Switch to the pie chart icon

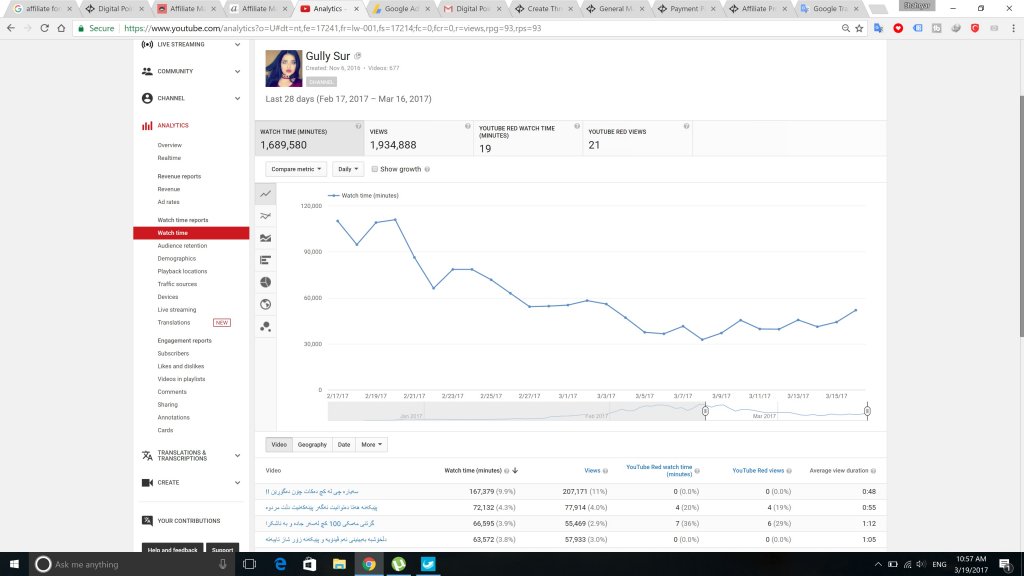pos(266,282)
